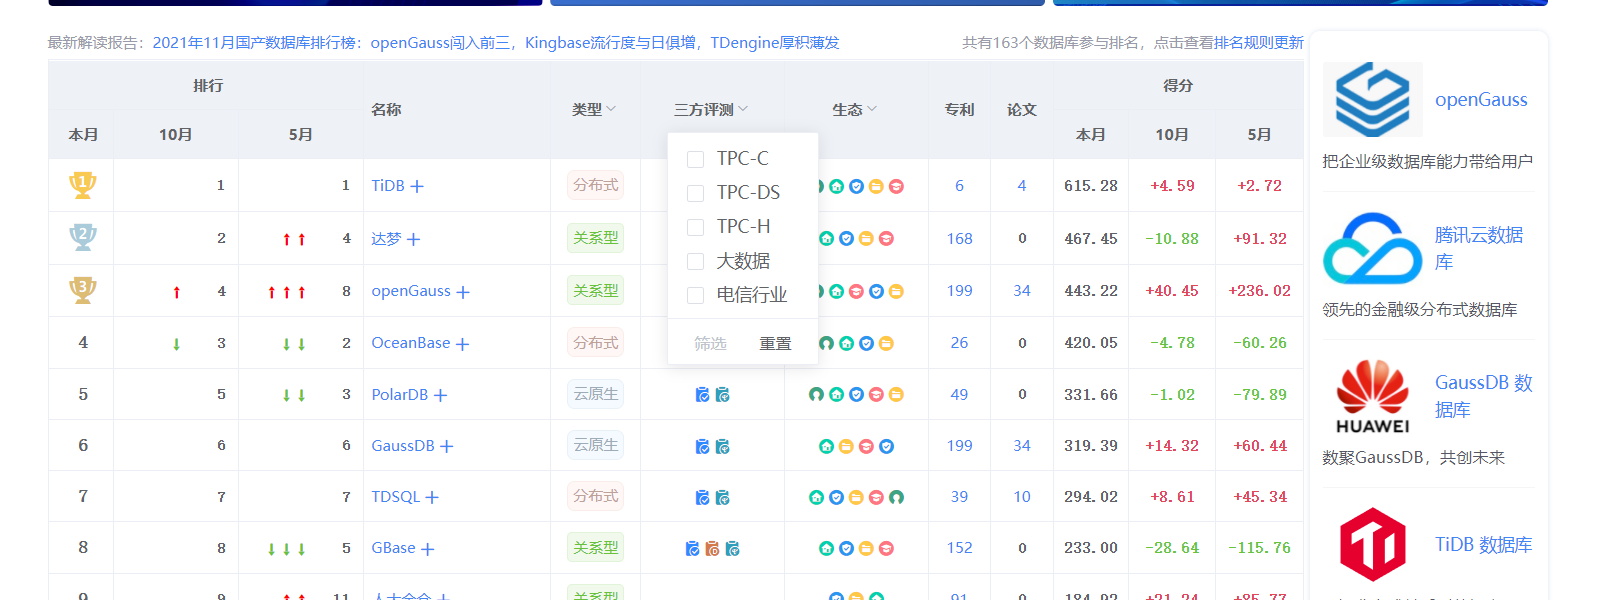Click blue shield ecosystem icon in GaussDB row
The height and width of the screenshot is (600, 1617).
coord(886,446)
